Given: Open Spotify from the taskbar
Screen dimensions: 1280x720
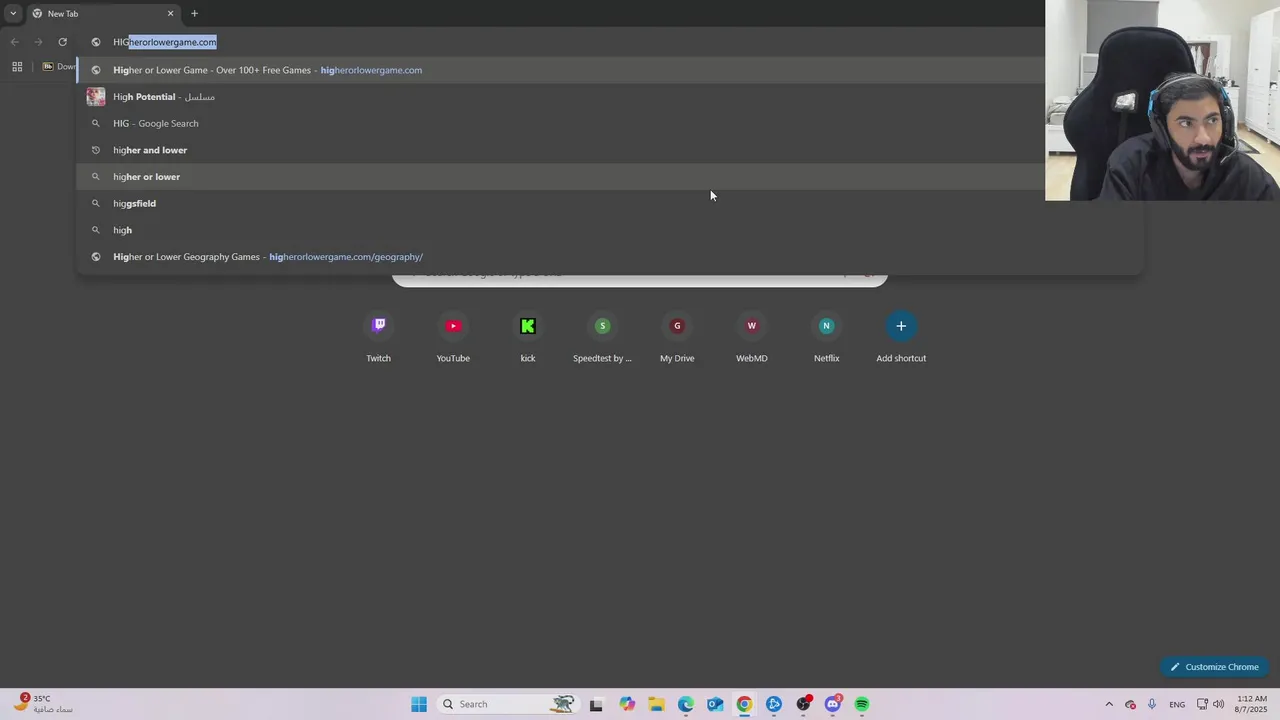Looking at the screenshot, I should 862,704.
